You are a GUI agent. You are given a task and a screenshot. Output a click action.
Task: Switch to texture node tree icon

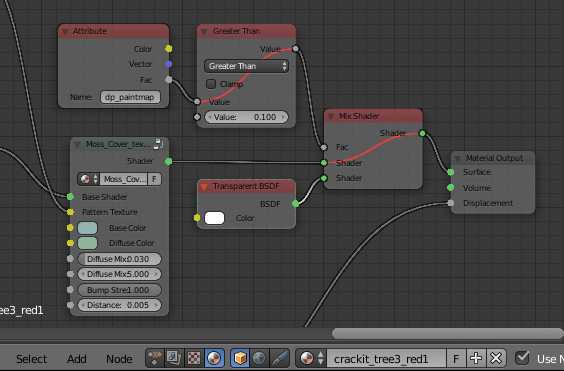pyautogui.click(x=194, y=358)
